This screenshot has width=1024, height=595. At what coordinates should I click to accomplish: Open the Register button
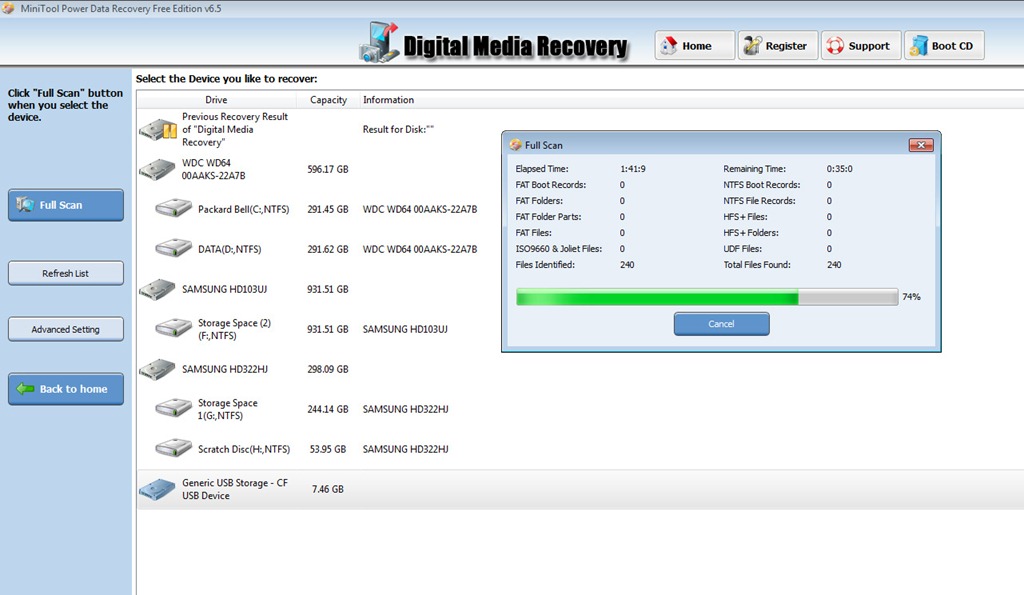(x=778, y=46)
